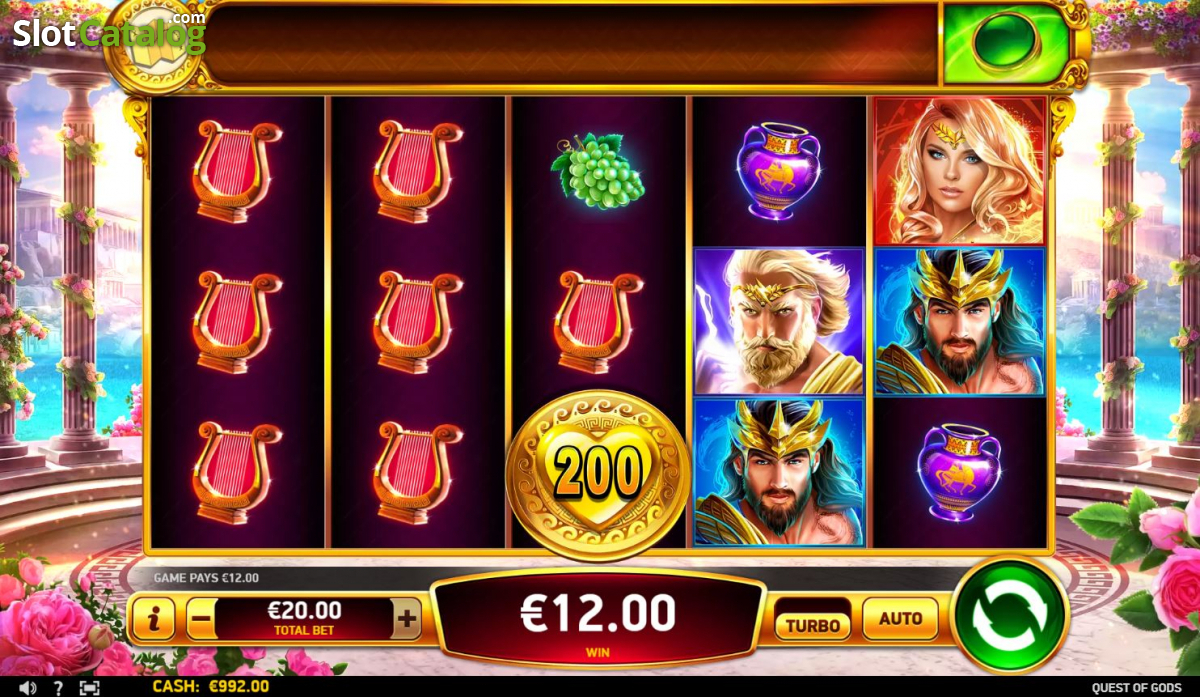Screen dimensions: 1200x697
Task: Click the blonde goddess symbol
Action: pos(959,171)
